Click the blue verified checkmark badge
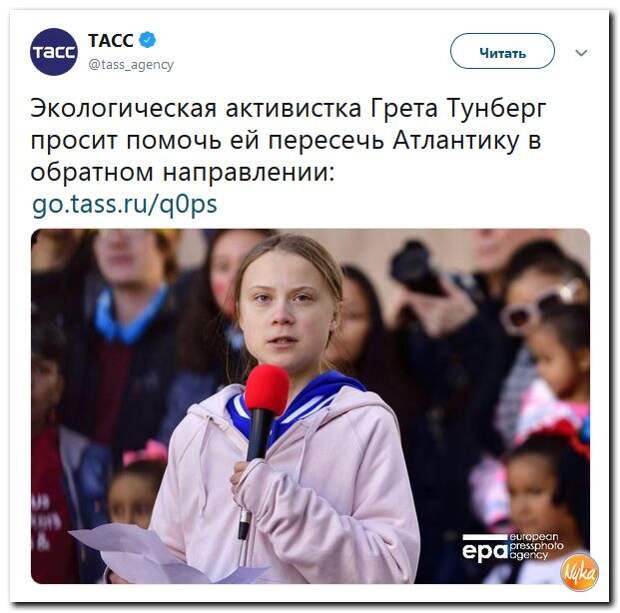The height and width of the screenshot is (613, 620). tap(147, 40)
